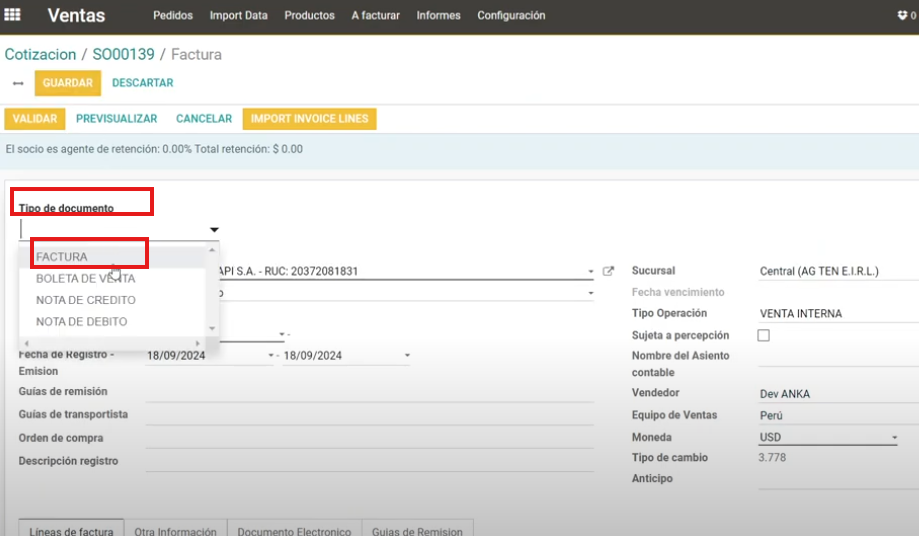Click the dropdown list scroll-down arrow

coord(211,328)
